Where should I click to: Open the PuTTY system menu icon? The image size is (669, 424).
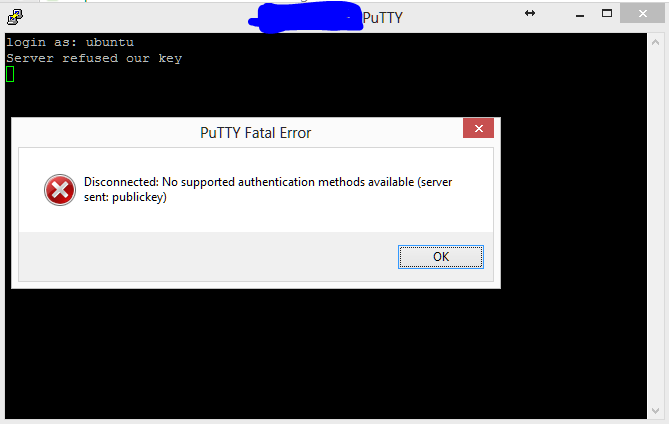pyautogui.click(x=15, y=17)
